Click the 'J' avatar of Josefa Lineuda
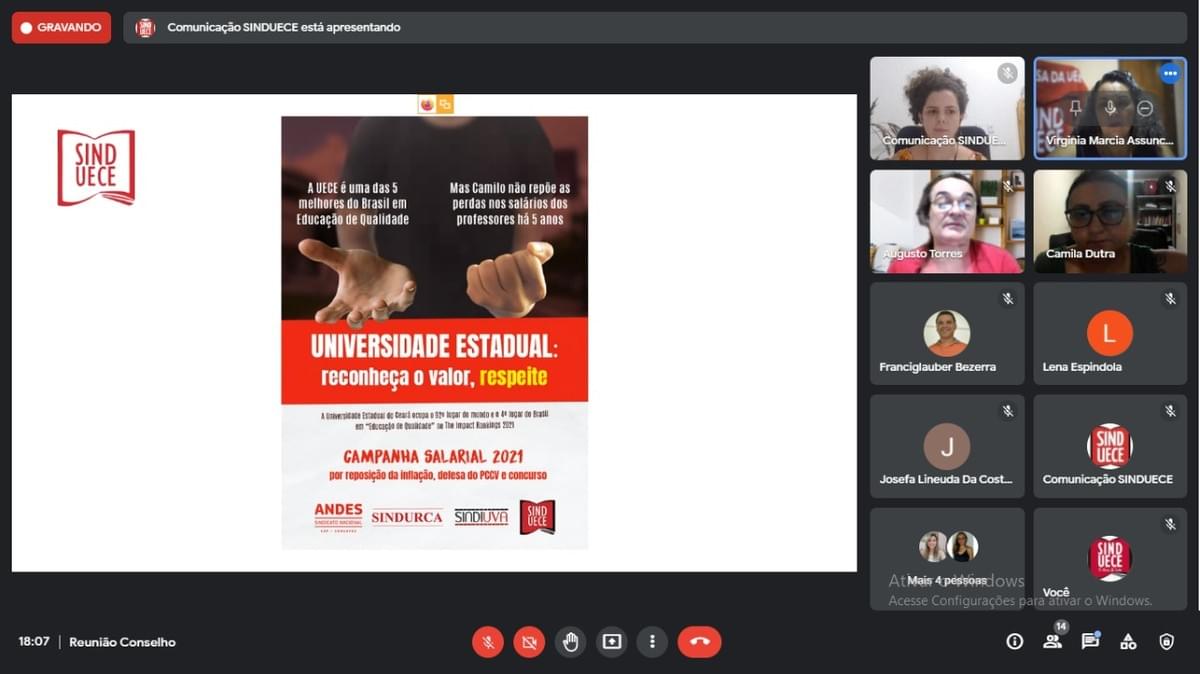Screen dimensions: 1200x674 [947, 446]
